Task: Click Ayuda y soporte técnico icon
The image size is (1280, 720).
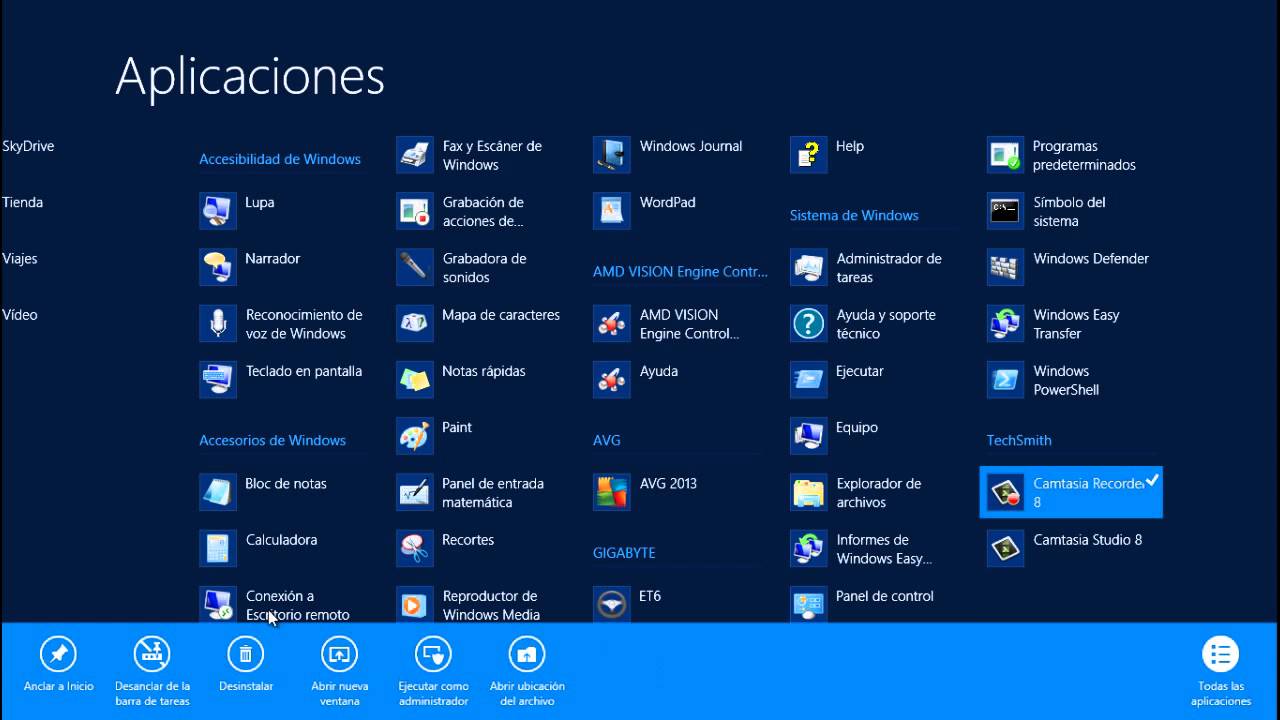Action: [x=809, y=324]
